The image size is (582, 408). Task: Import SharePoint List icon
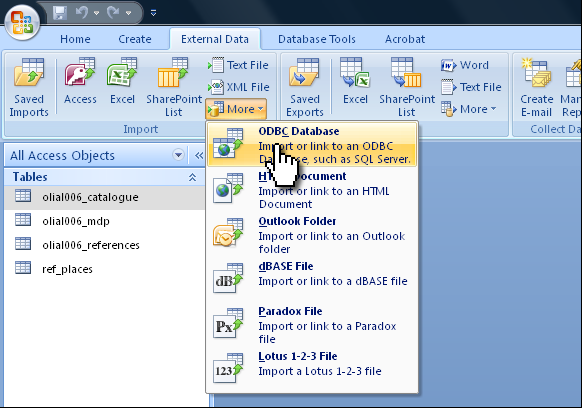click(174, 87)
